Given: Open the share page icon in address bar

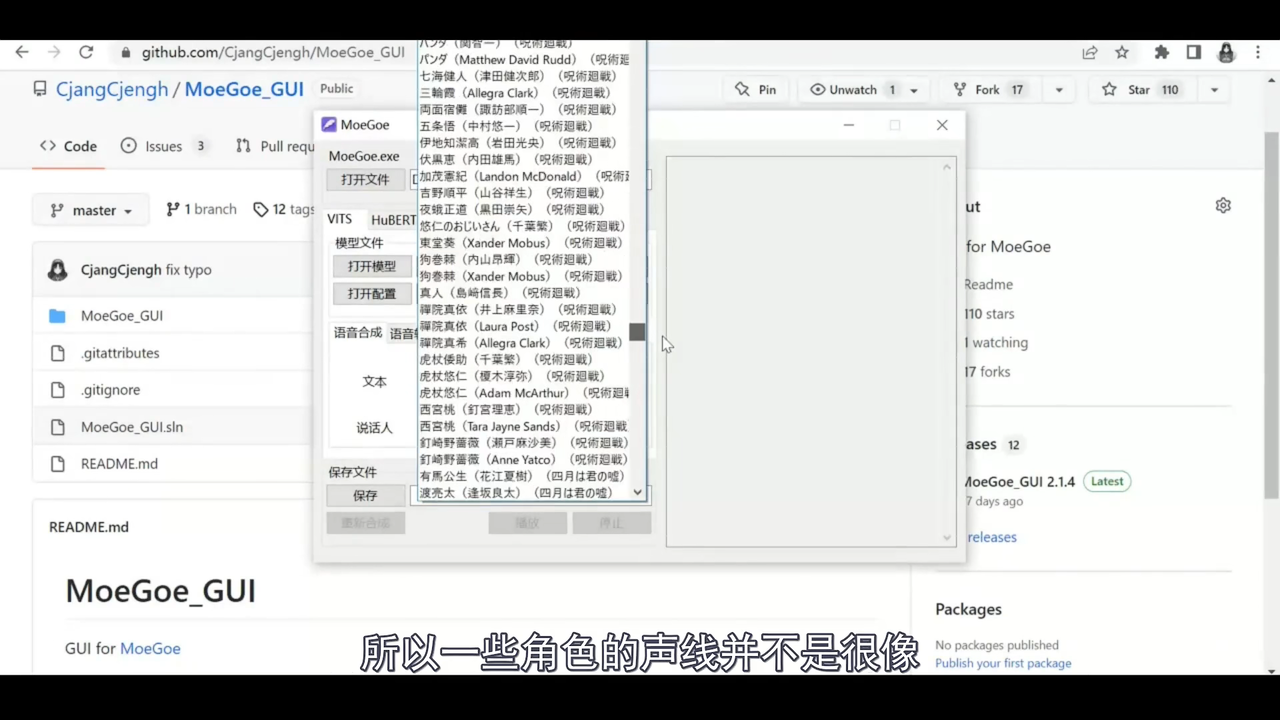Looking at the screenshot, I should (x=1090, y=53).
